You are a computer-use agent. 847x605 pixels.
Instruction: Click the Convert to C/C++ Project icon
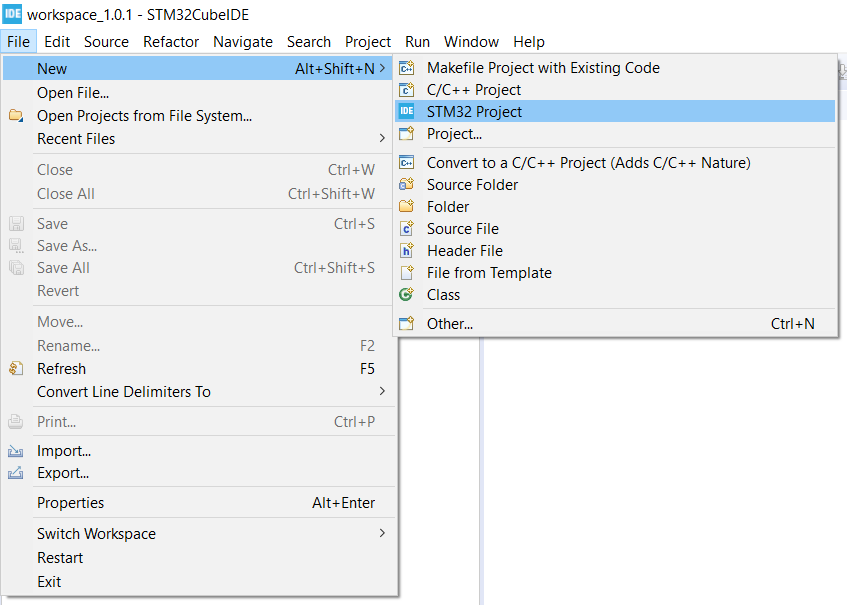click(406, 163)
